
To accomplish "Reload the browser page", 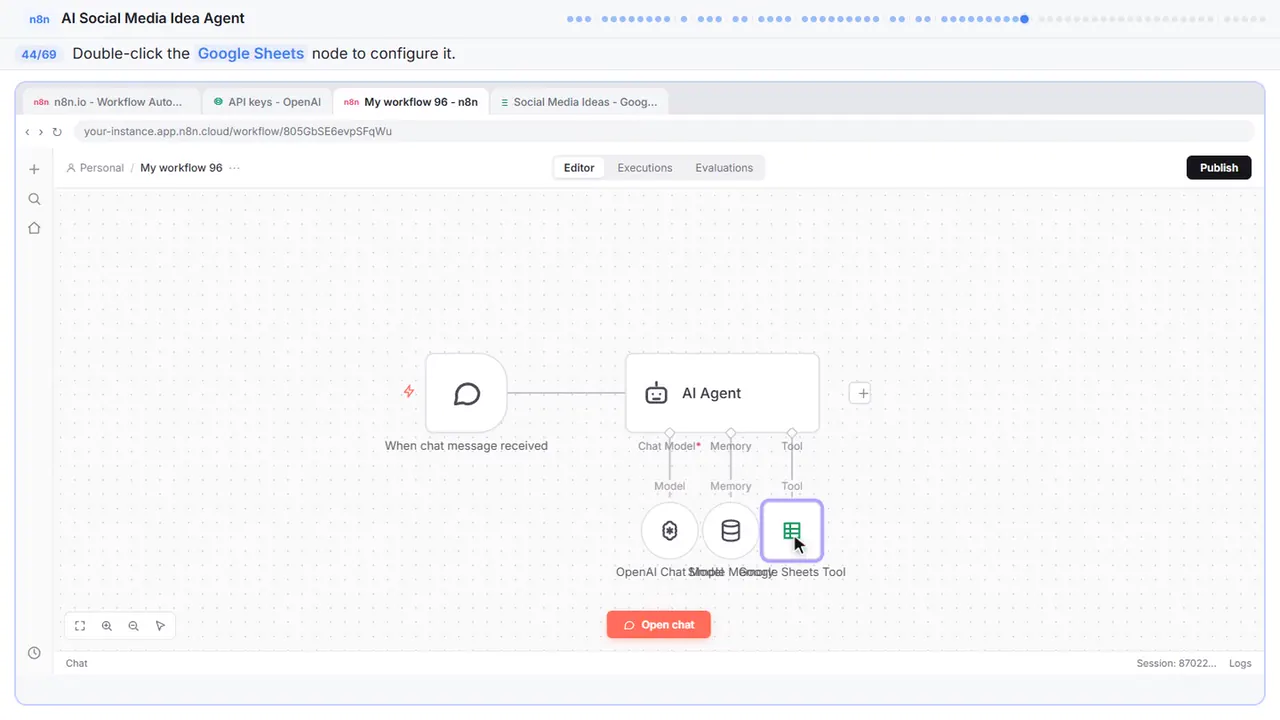I will [x=57, y=131].
